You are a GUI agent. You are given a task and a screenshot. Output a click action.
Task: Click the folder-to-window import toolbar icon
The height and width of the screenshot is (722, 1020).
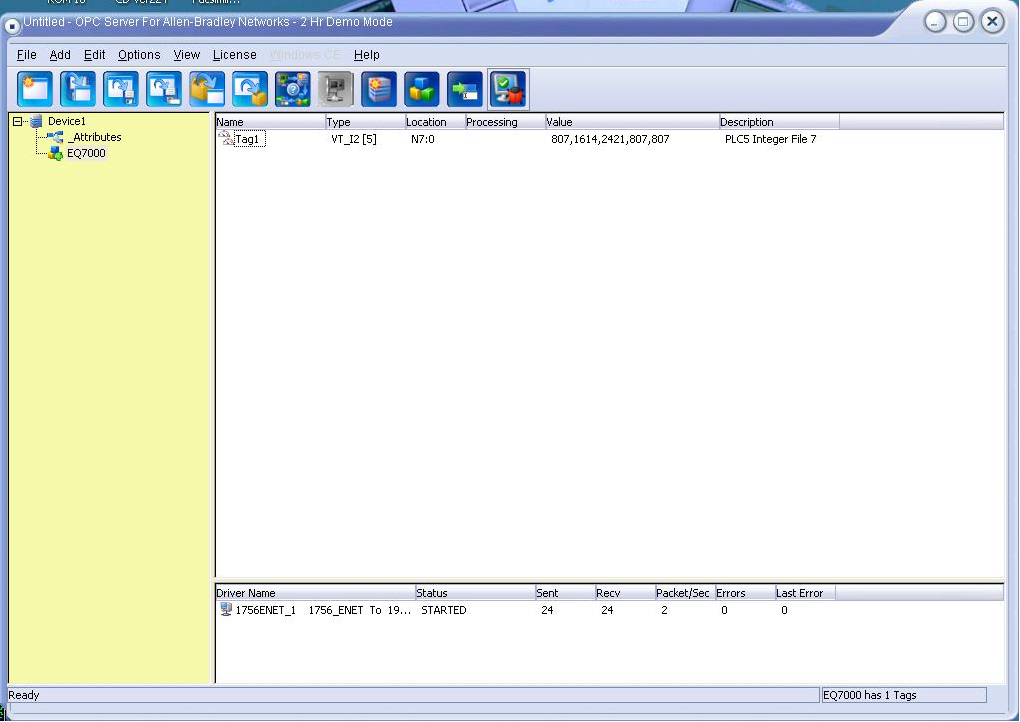click(207, 89)
